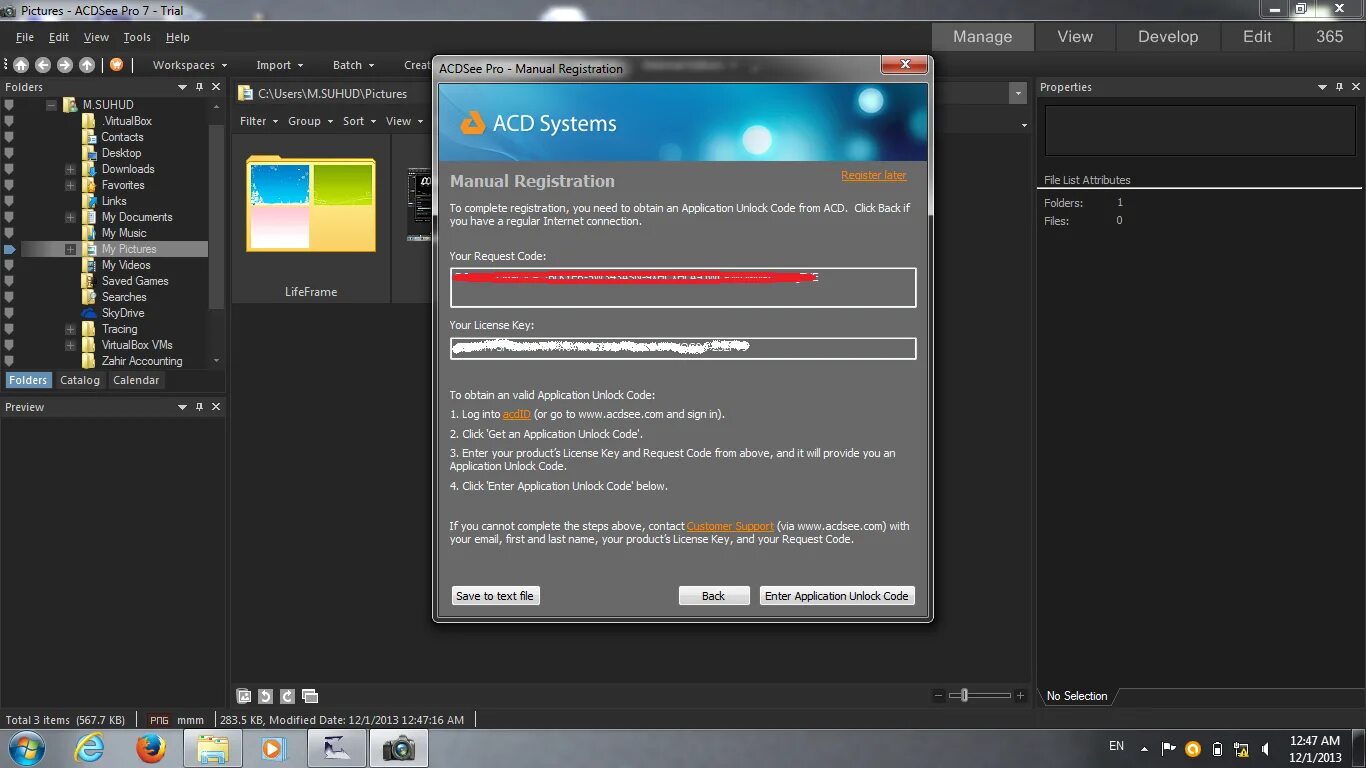Click the thumbnail size slider handle
The image size is (1366, 768).
tap(964, 695)
